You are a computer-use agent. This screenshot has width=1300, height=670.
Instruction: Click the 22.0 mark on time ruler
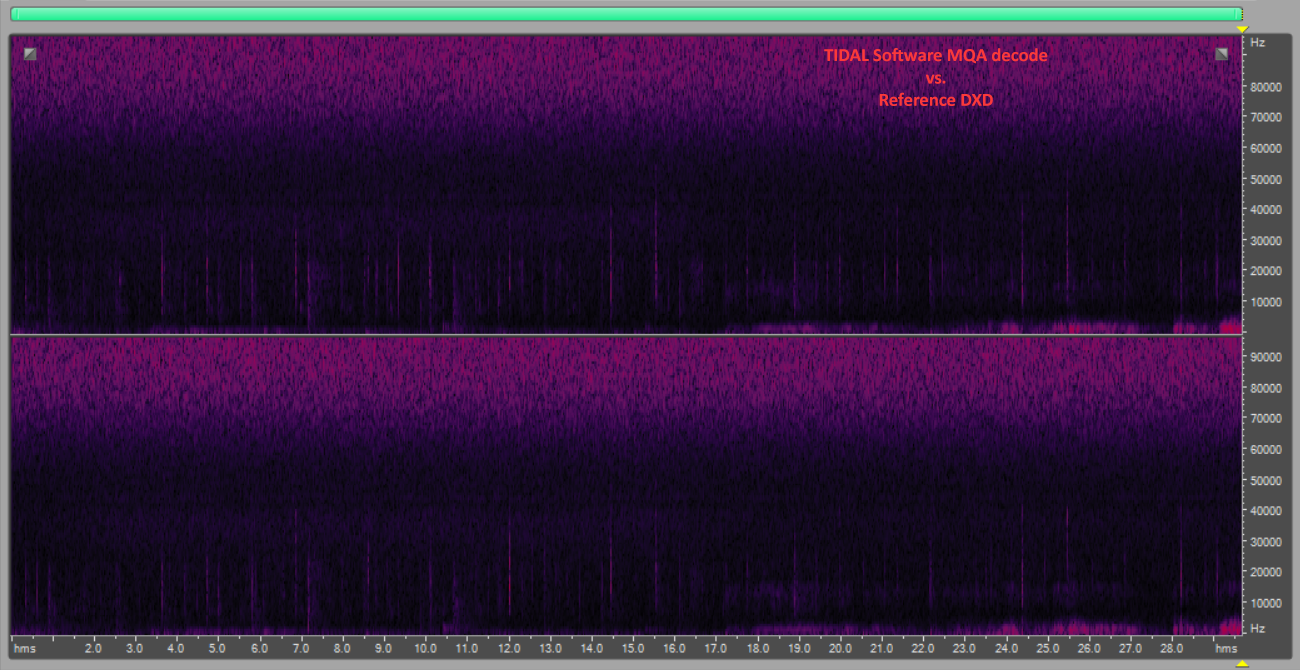click(922, 649)
